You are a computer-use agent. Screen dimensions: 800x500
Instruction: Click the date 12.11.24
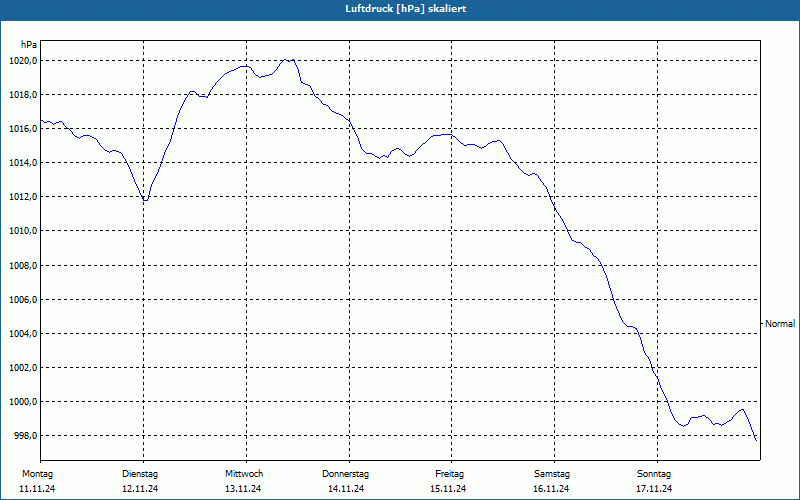coord(140,489)
